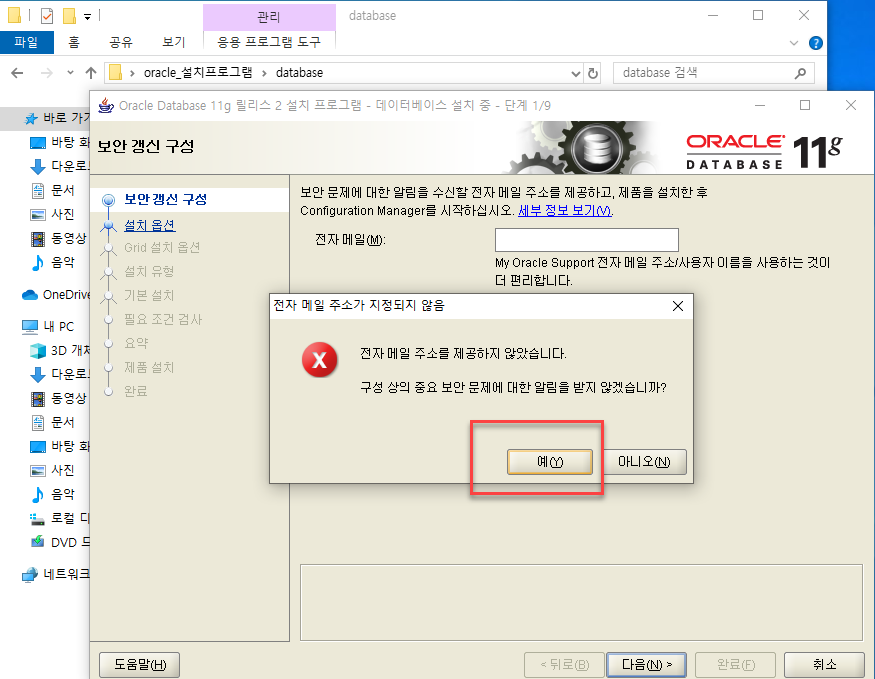875x679 pixels.
Task: Open the 응용 프로그램 도구 tab
Action: [x=269, y=42]
